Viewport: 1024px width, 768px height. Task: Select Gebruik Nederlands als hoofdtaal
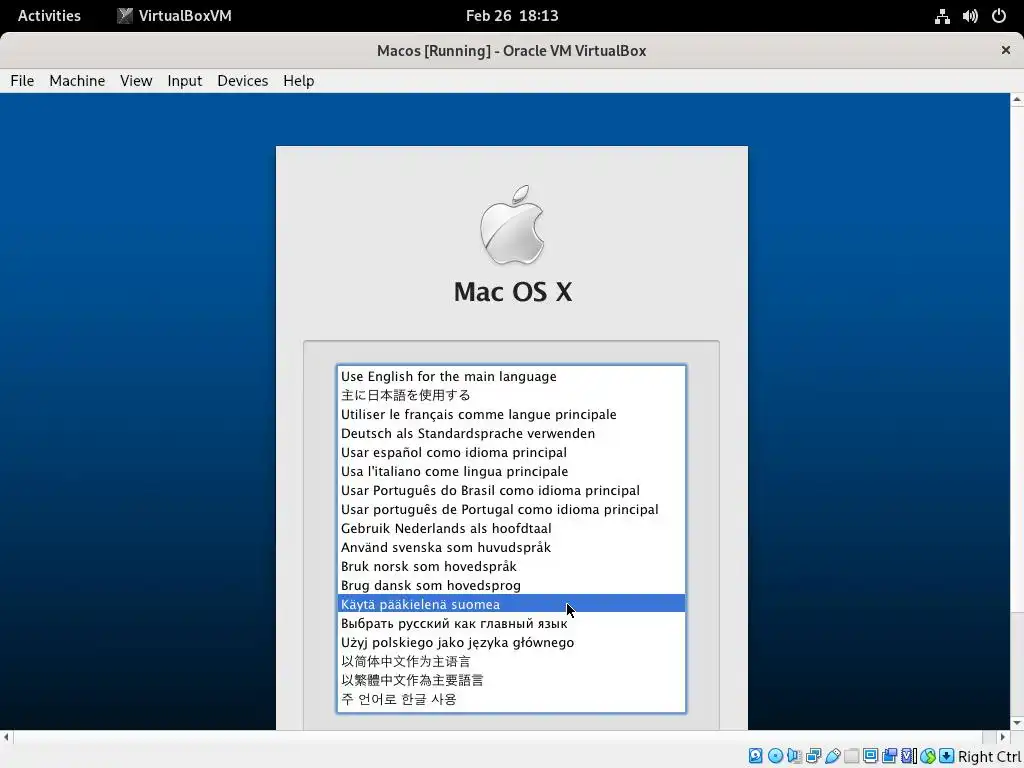pos(511,528)
